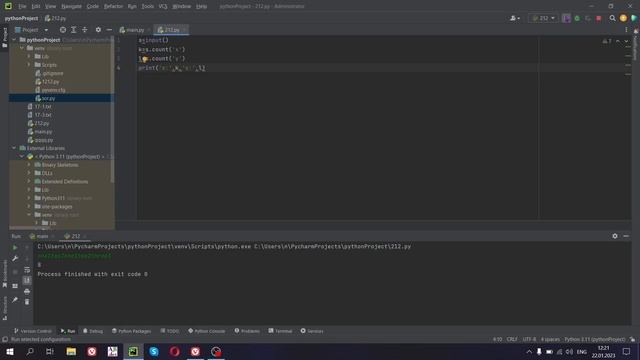This screenshot has width=640, height=360.
Task: Click the wrench icon in Run panel
Action: tap(15, 258)
